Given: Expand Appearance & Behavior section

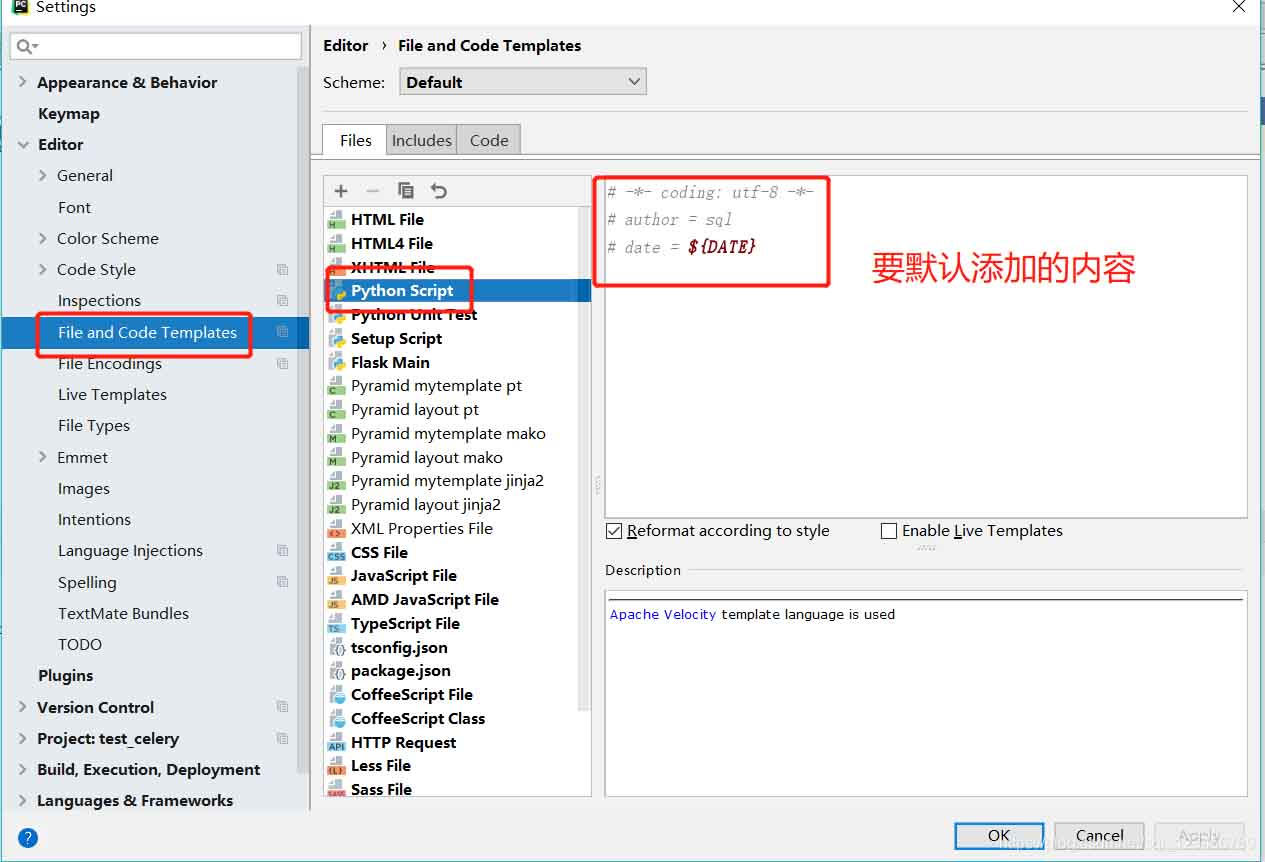Looking at the screenshot, I should point(23,82).
